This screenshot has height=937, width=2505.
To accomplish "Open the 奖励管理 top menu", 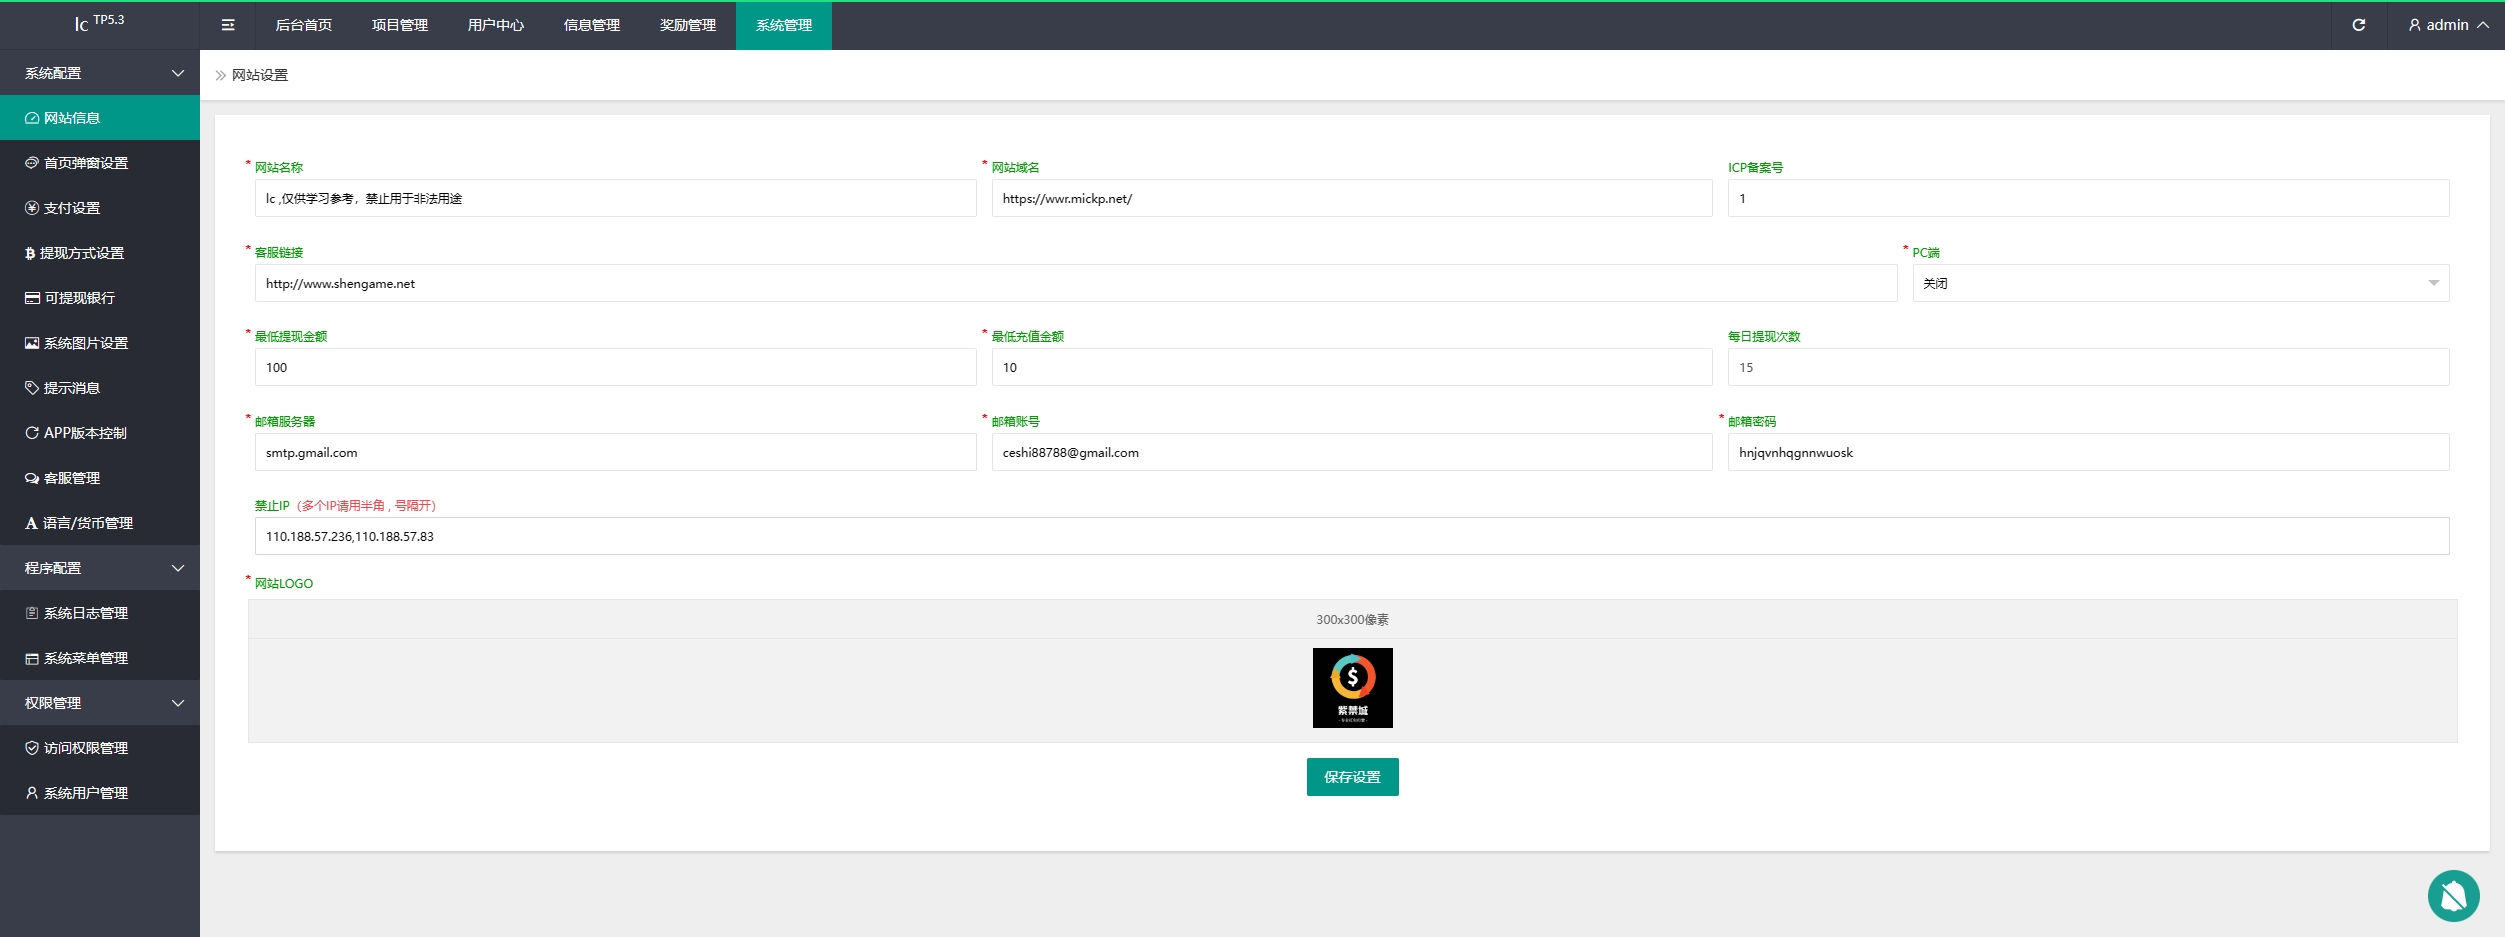I will tap(688, 25).
